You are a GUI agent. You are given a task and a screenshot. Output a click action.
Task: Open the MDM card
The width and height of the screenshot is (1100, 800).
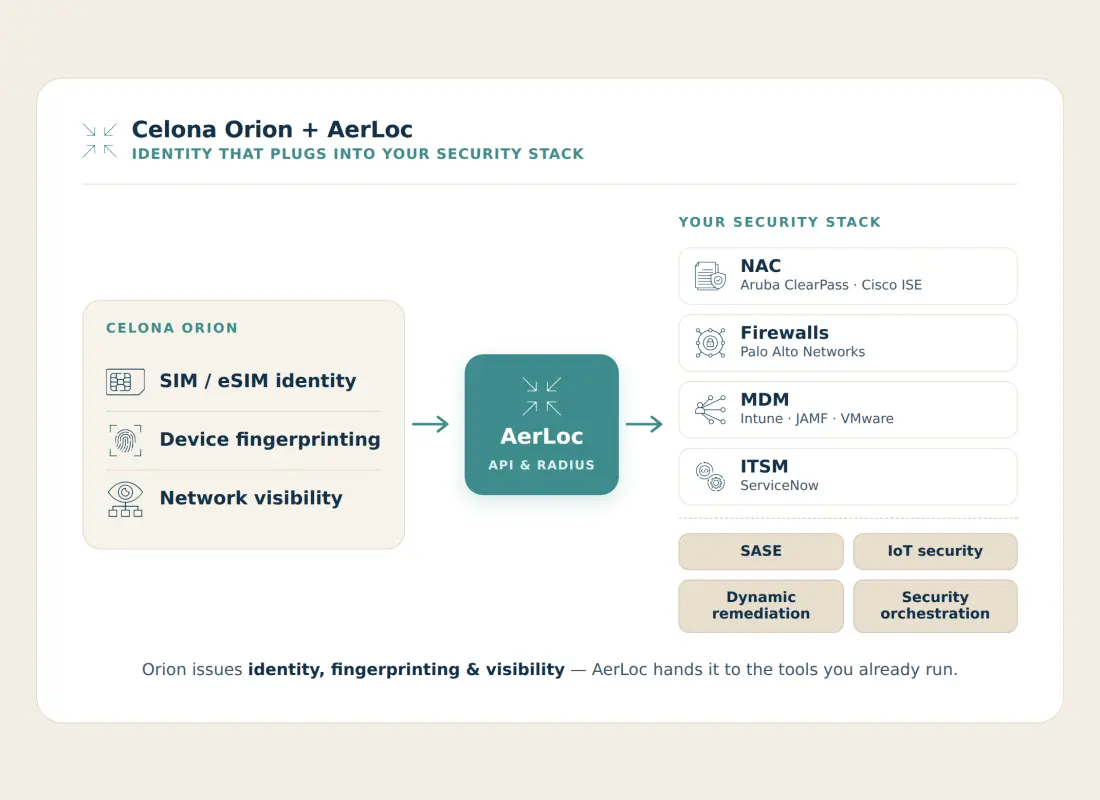pos(848,410)
